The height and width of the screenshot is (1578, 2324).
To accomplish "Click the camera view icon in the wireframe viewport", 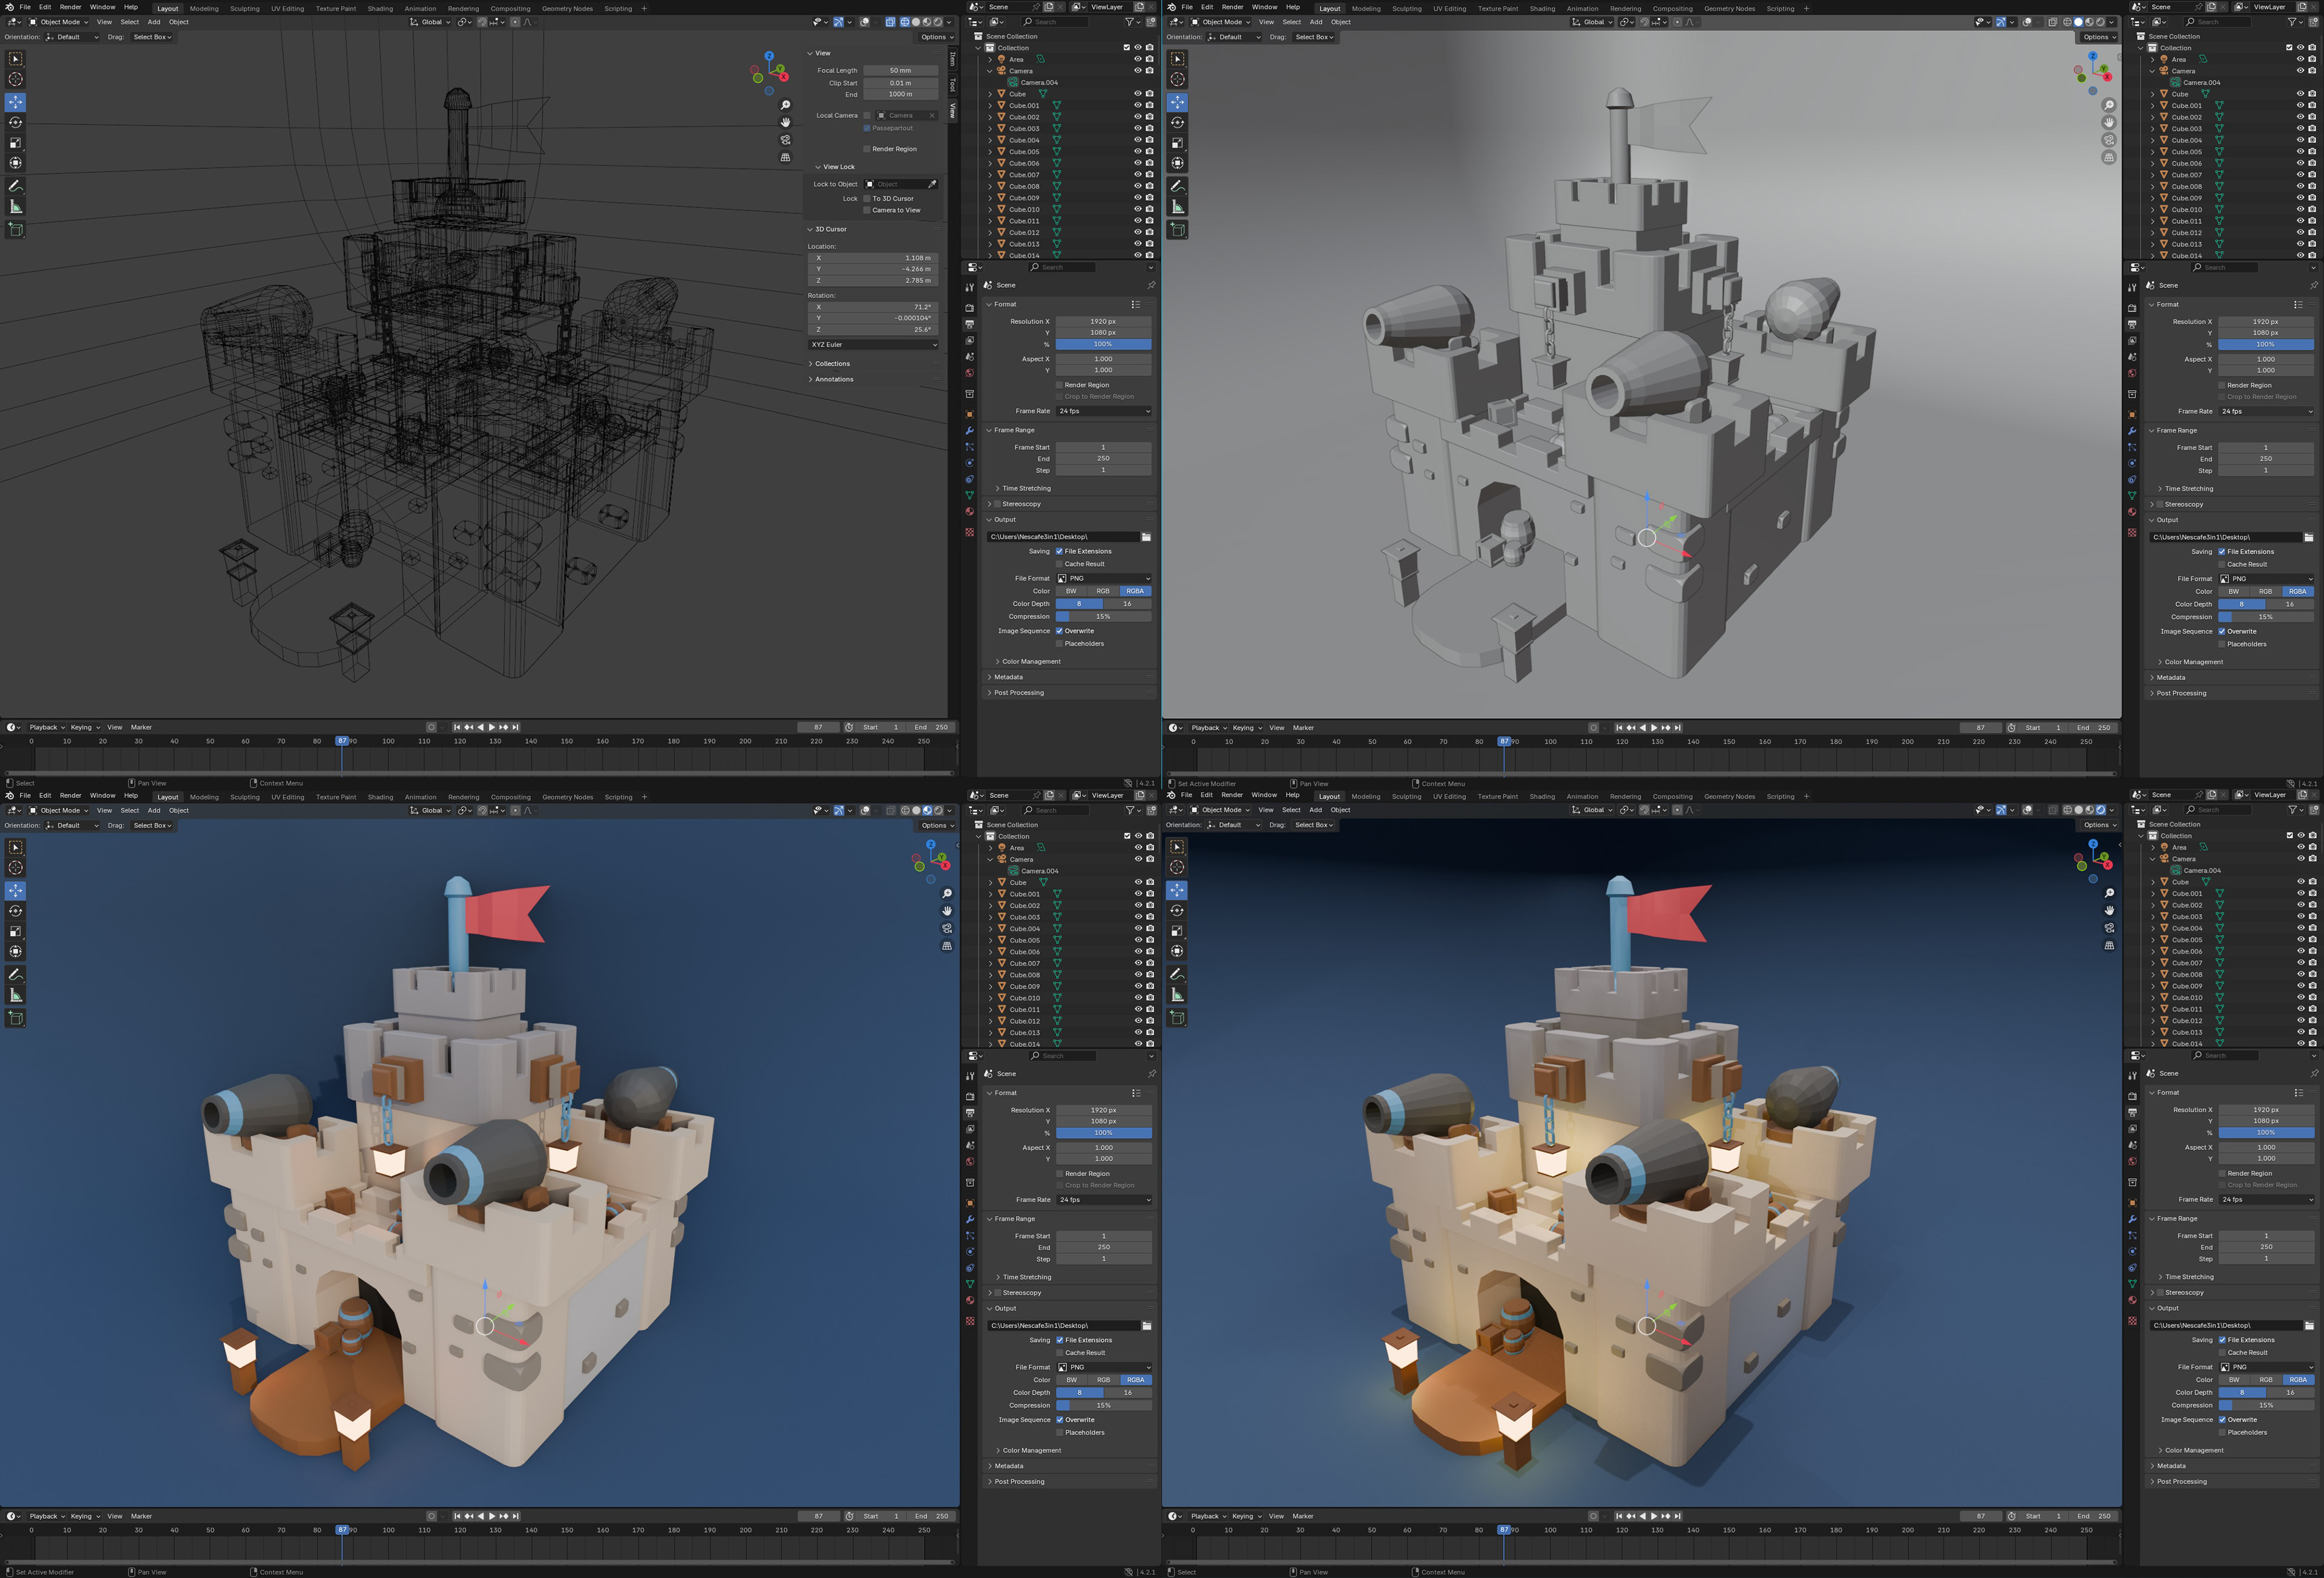I will point(786,140).
